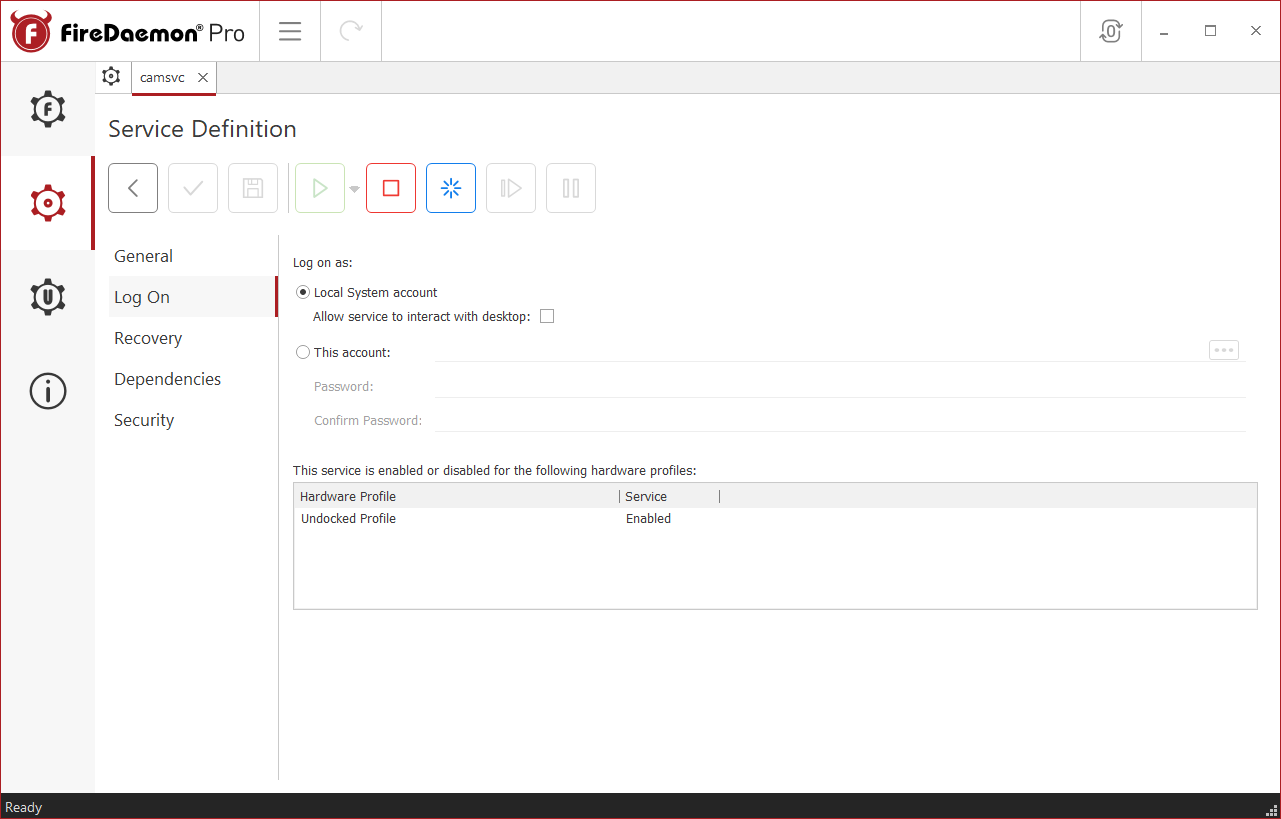Click the Ready status bar text

coord(24,807)
